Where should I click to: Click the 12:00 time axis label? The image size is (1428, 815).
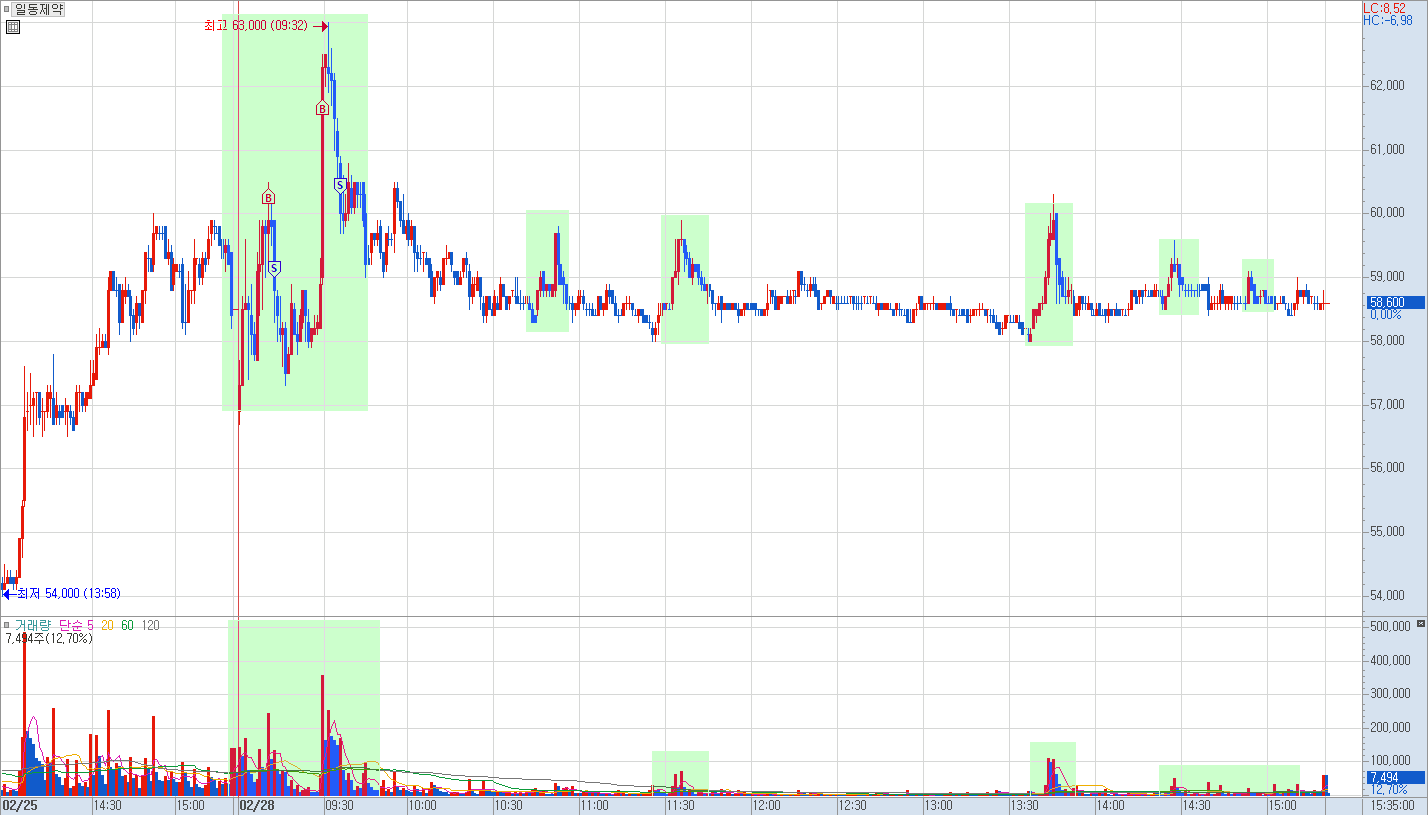[x=766, y=805]
